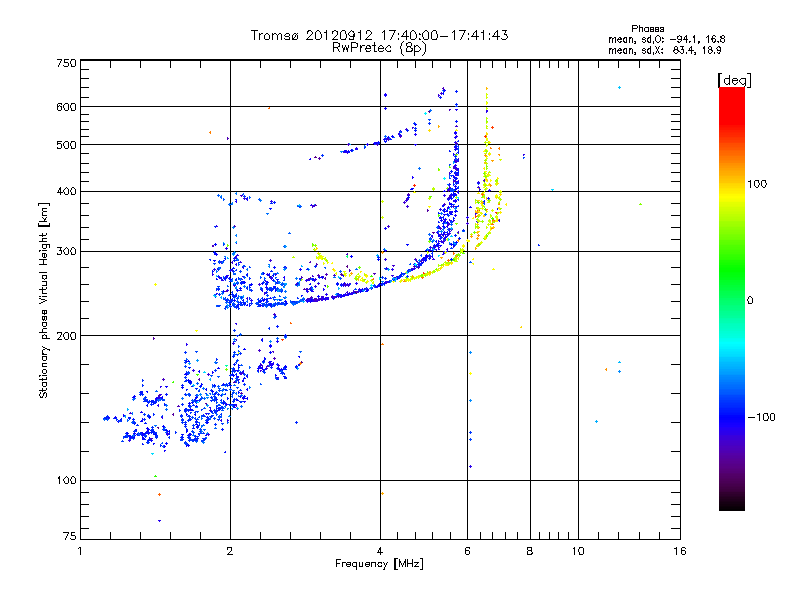Click the plot title 'Tromsø 20120912 17:40:00-17:41:43'
This screenshot has width=800, height=600.
(x=379, y=35)
